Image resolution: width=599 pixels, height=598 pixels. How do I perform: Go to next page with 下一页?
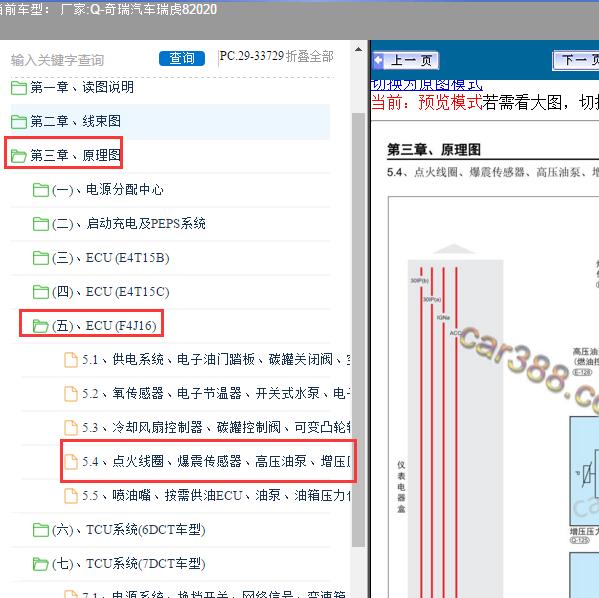[576, 60]
